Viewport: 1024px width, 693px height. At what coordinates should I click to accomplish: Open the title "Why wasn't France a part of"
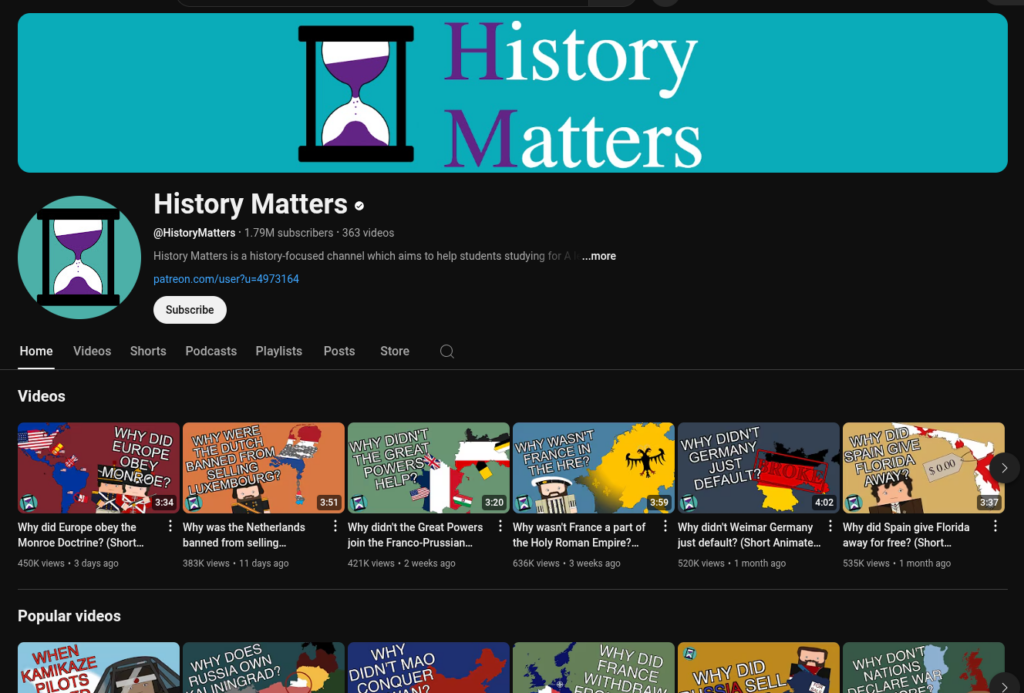(x=579, y=535)
